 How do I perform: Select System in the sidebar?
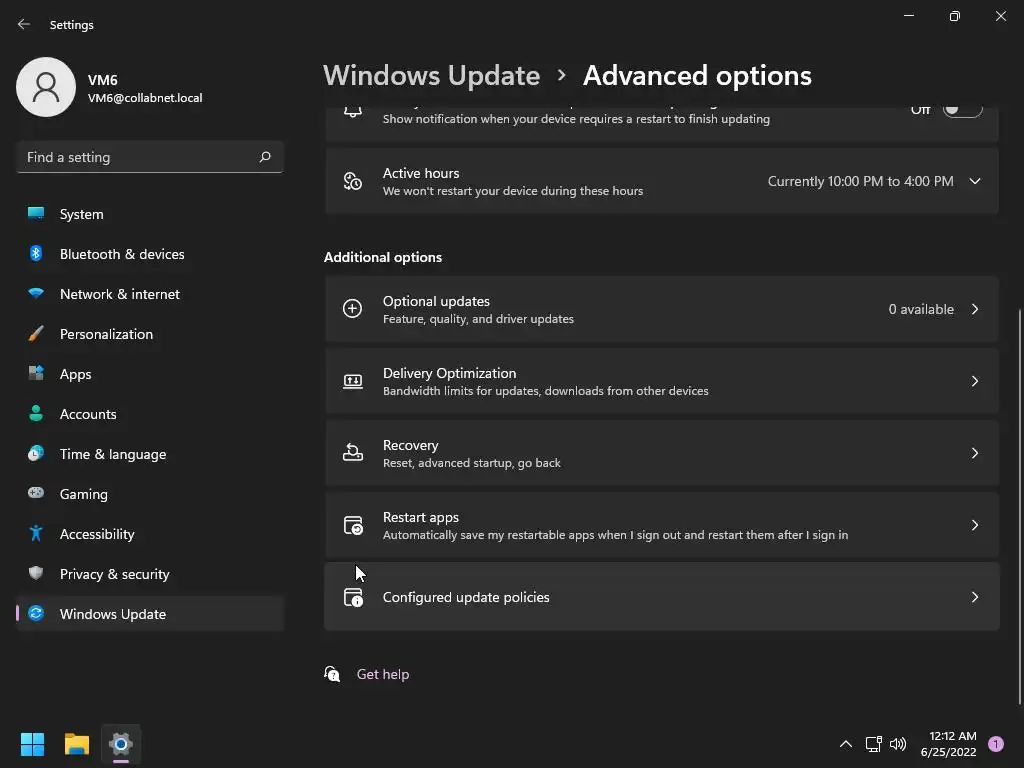click(x=82, y=214)
